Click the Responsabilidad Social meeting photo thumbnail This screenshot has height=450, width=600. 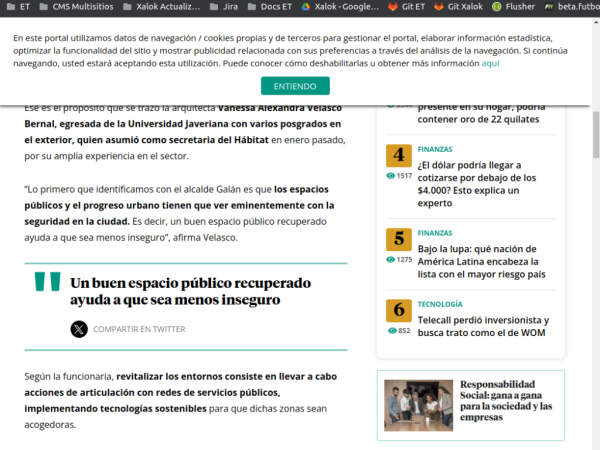418,405
